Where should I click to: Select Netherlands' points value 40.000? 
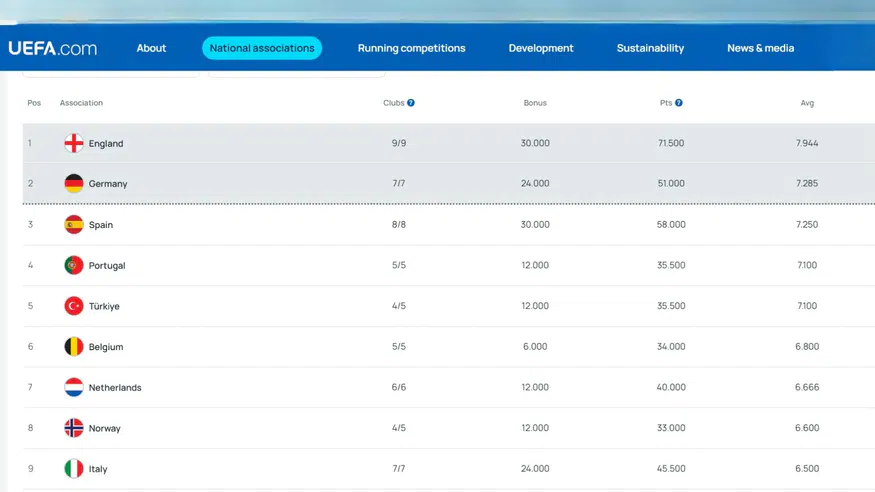pos(671,387)
